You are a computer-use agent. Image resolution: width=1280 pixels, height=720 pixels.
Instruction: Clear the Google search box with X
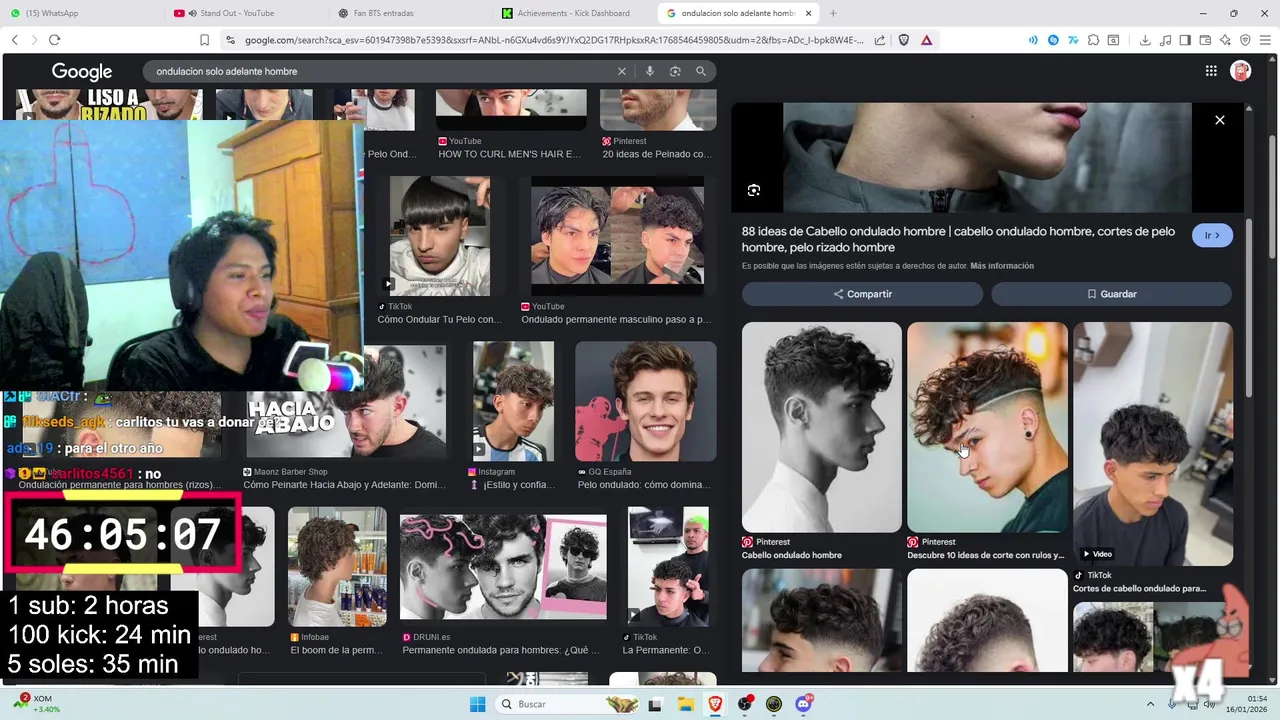pos(622,71)
